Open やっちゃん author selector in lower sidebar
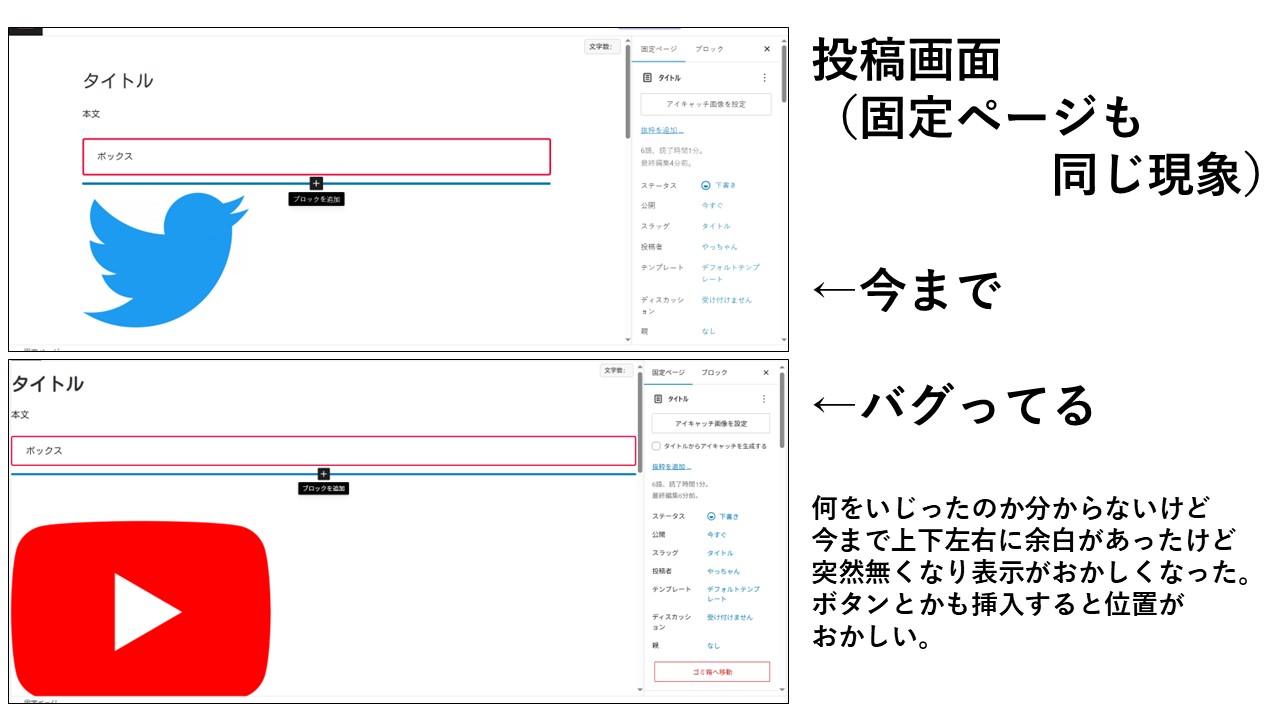Viewport: 1280px width, 720px height. pyautogui.click(x=723, y=571)
